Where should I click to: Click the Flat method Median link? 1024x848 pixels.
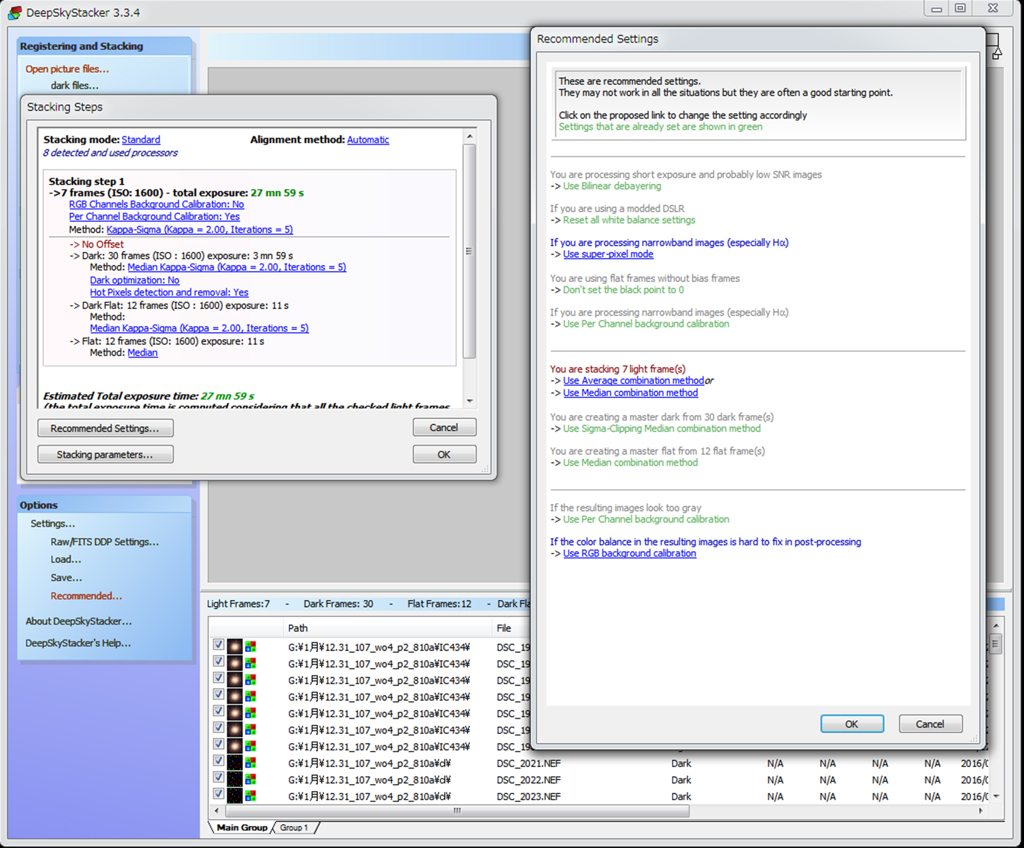(142, 353)
